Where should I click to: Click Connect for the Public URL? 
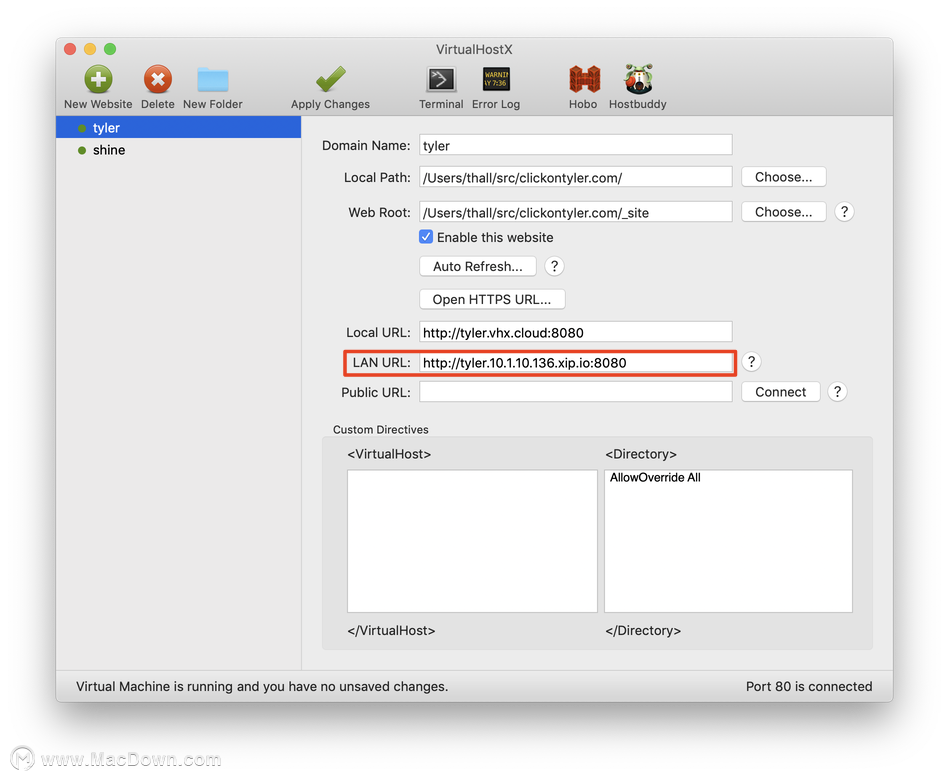pos(780,392)
